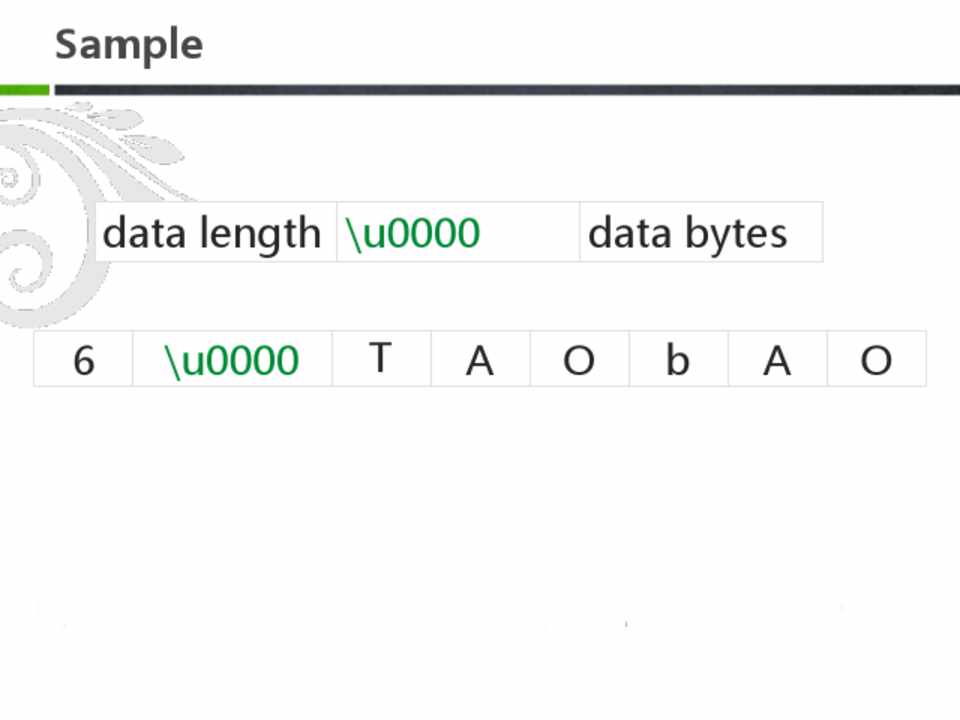Click the green \u0000 in the top table

[x=413, y=233]
